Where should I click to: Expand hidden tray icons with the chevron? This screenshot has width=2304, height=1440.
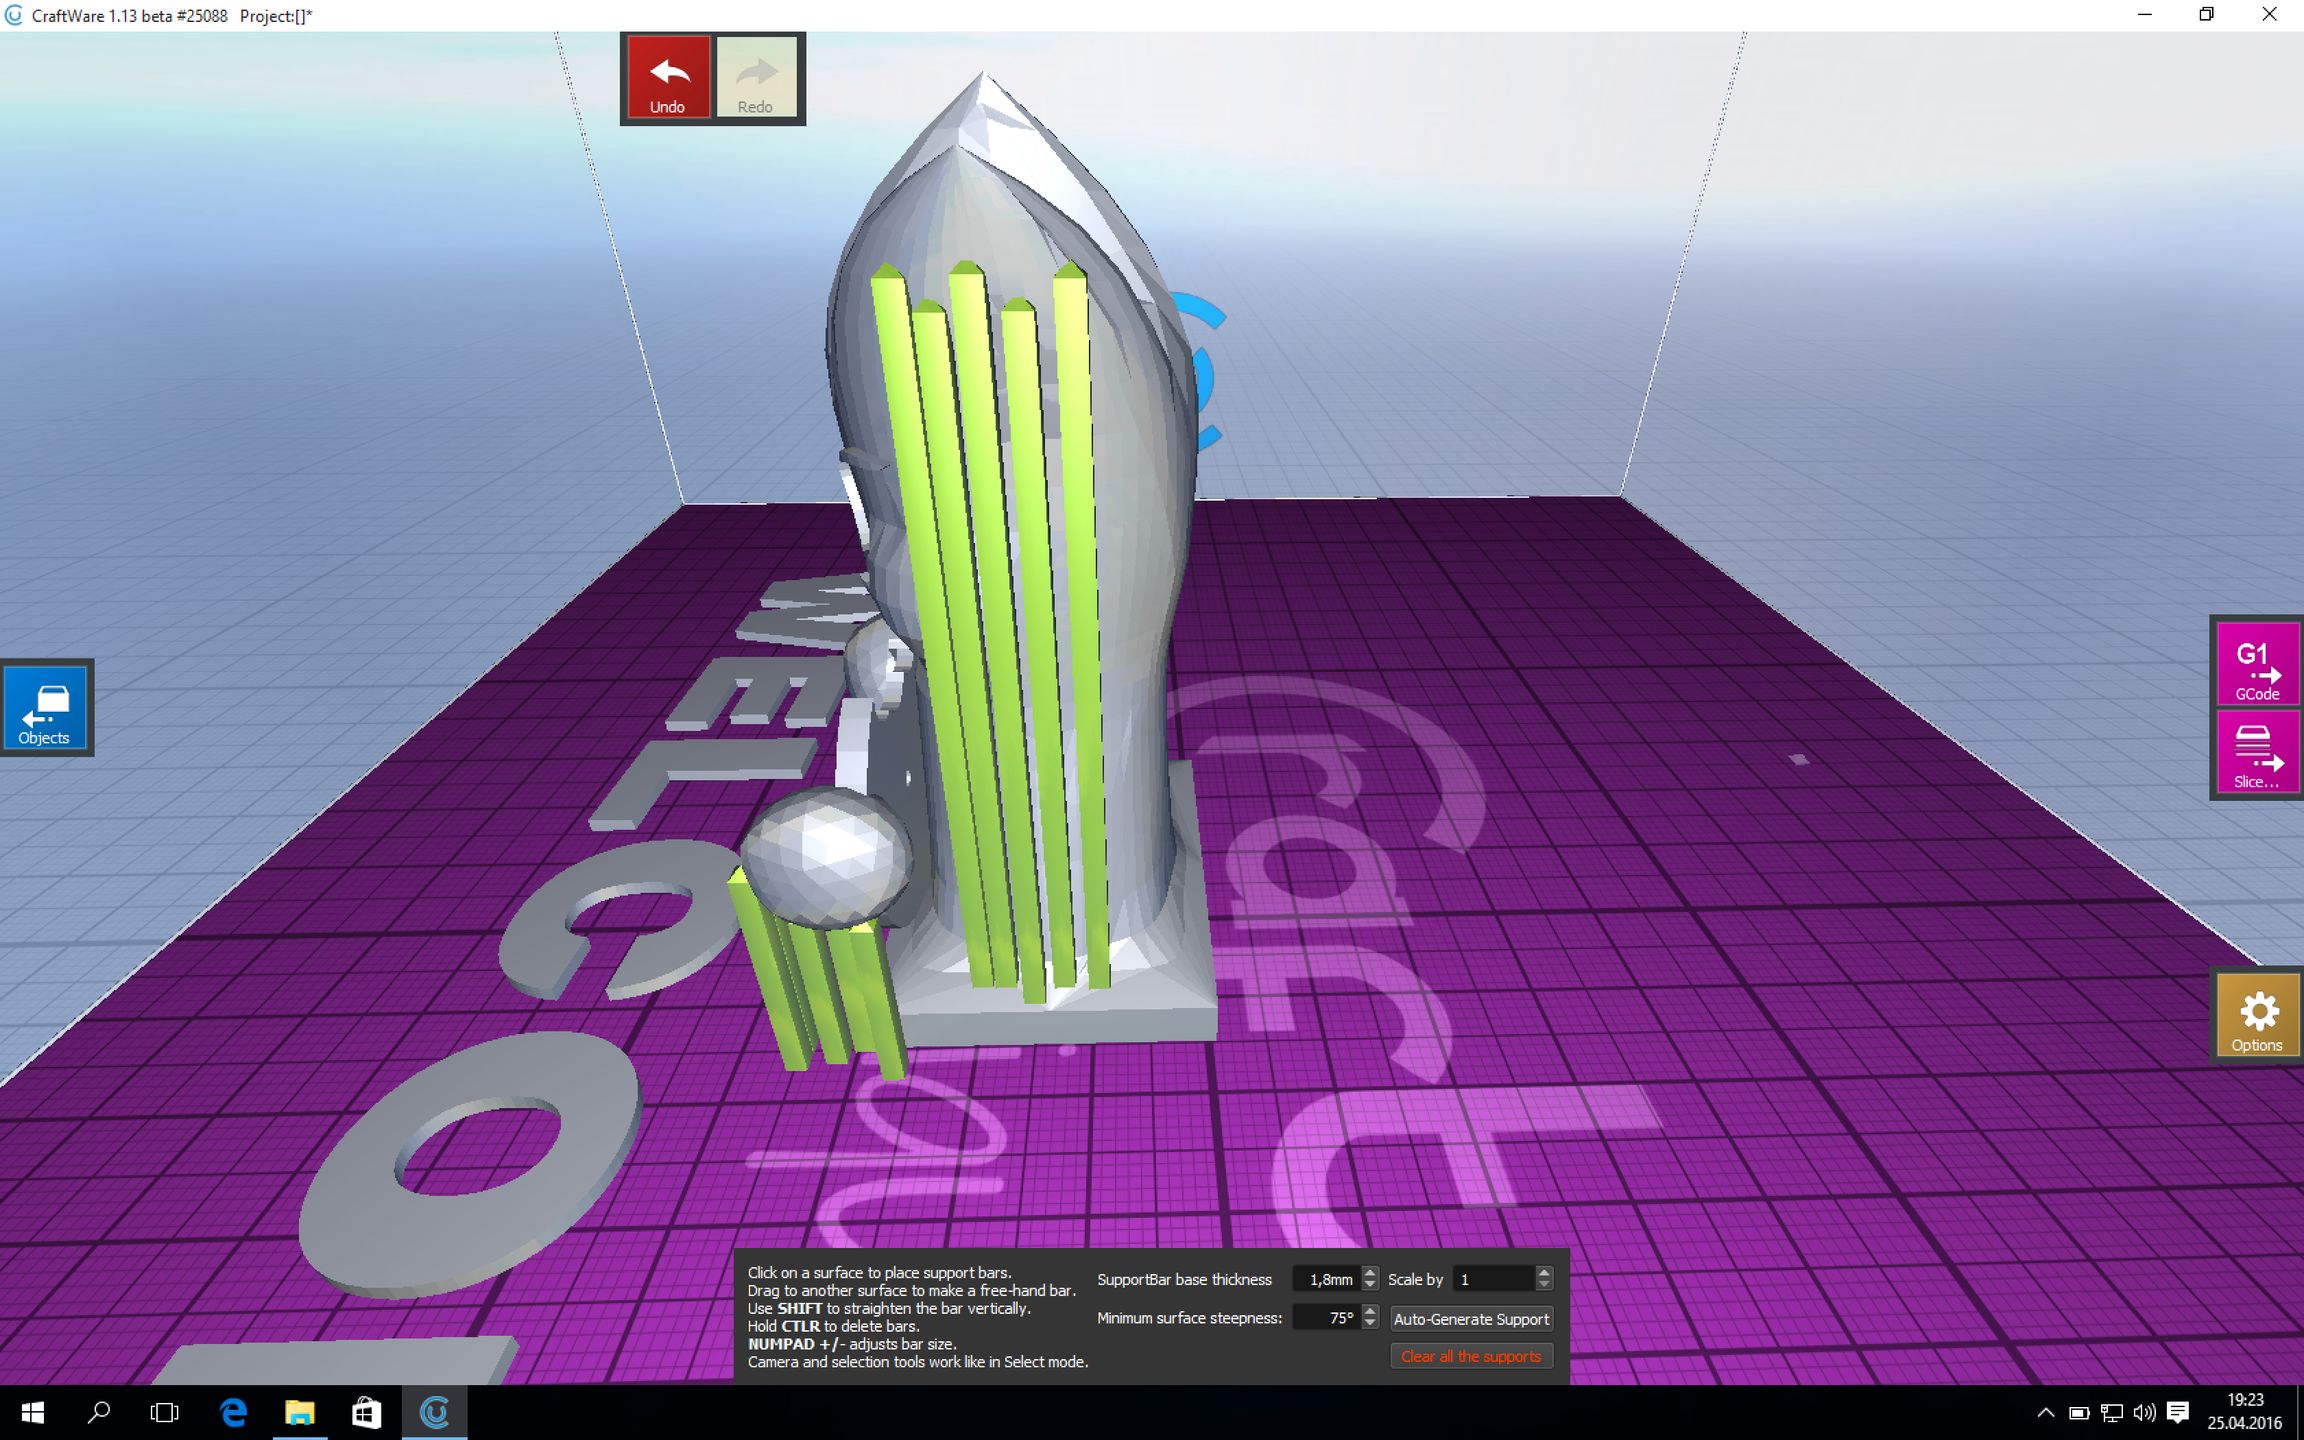2046,1413
